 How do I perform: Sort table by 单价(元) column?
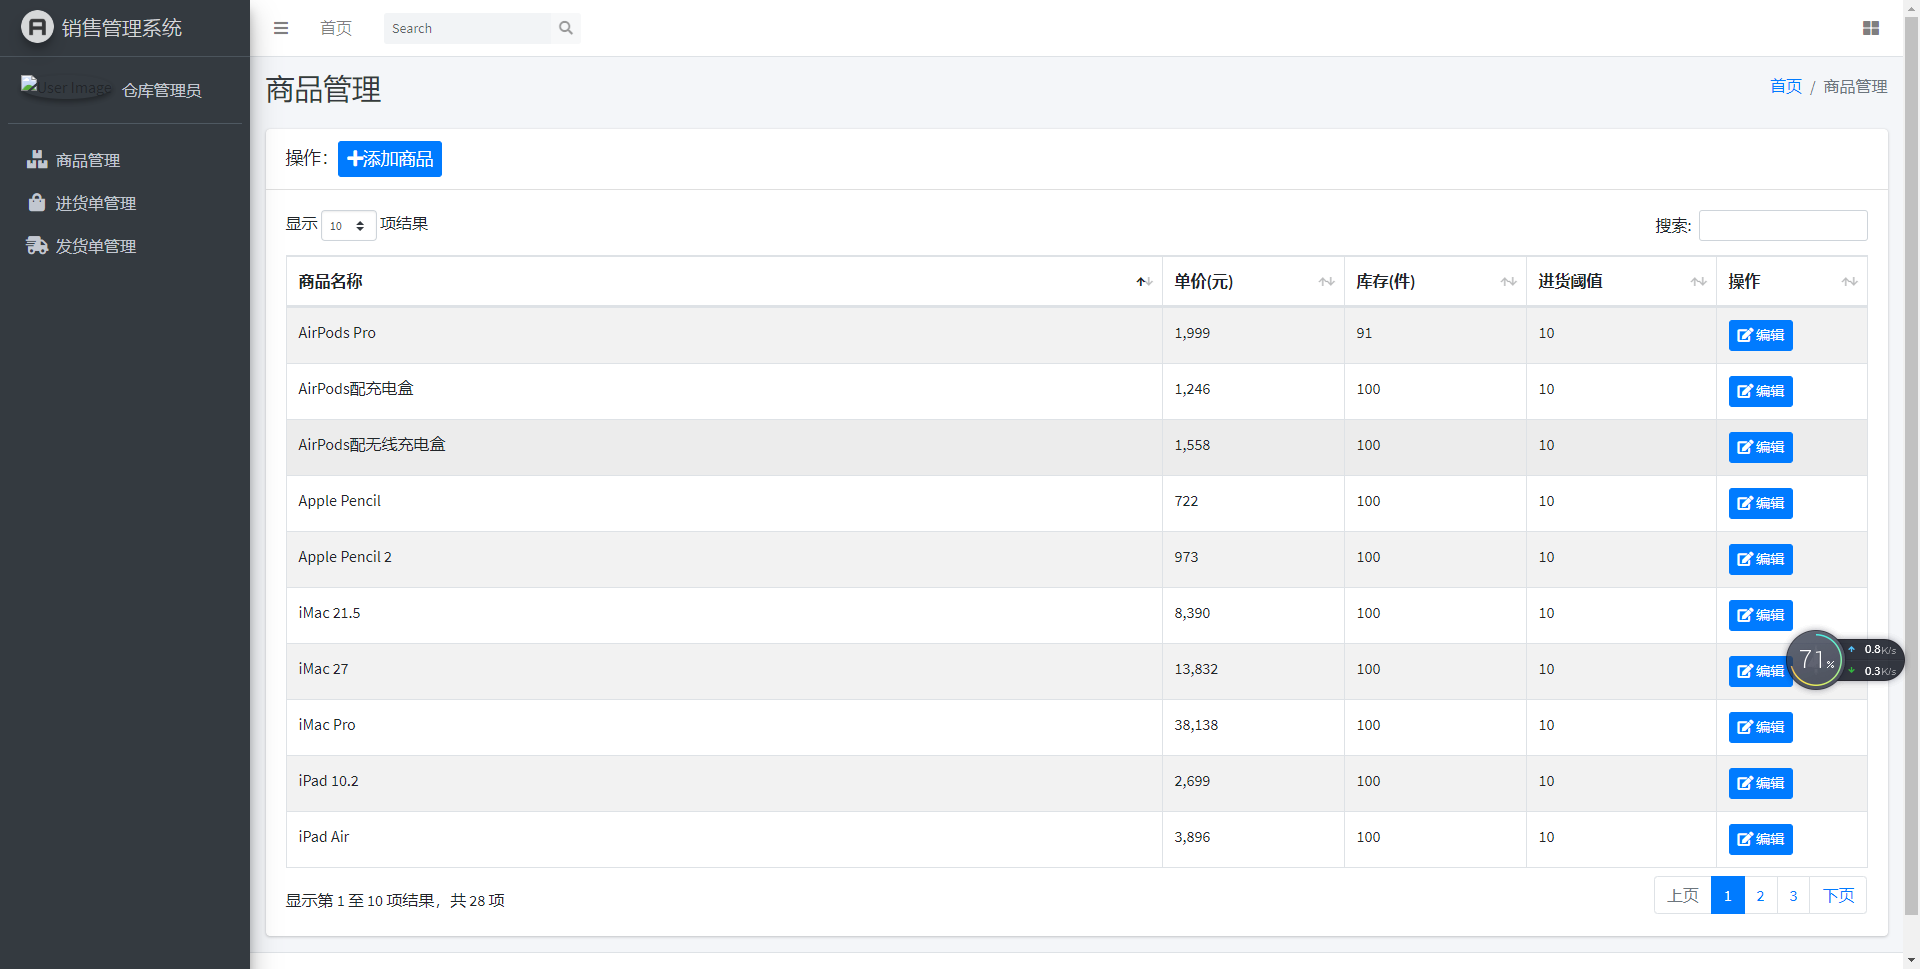[1252, 282]
